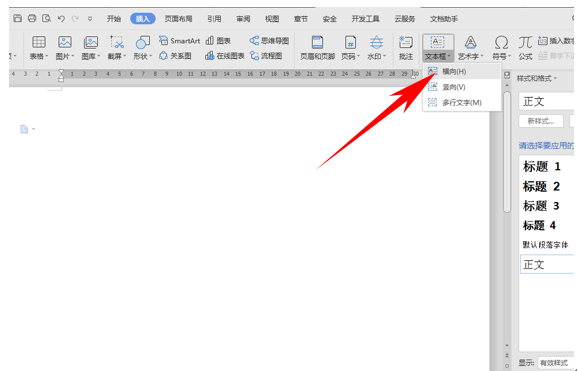578x371 pixels.
Task: Apply the 标题 3 style
Action: point(542,206)
